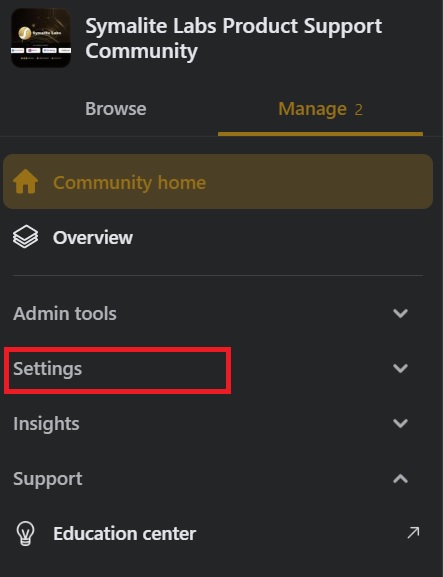The height and width of the screenshot is (577, 443).
Task: Collapse Support with the up chevron
Action: coord(400,478)
